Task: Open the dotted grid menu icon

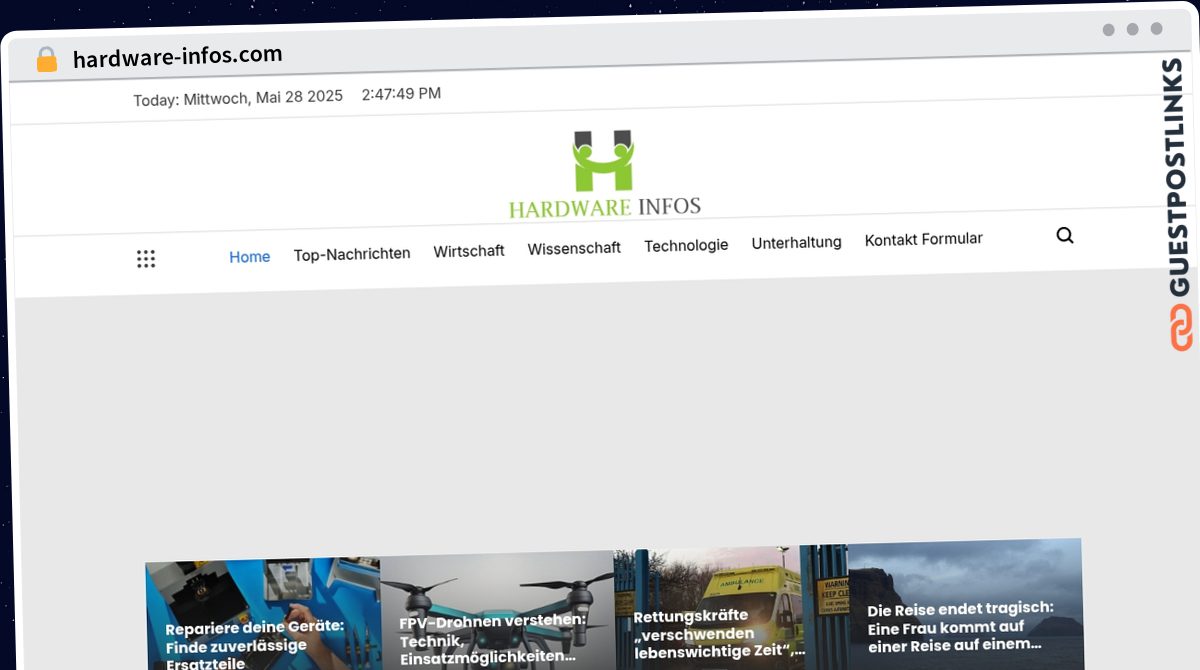Action: [x=146, y=259]
